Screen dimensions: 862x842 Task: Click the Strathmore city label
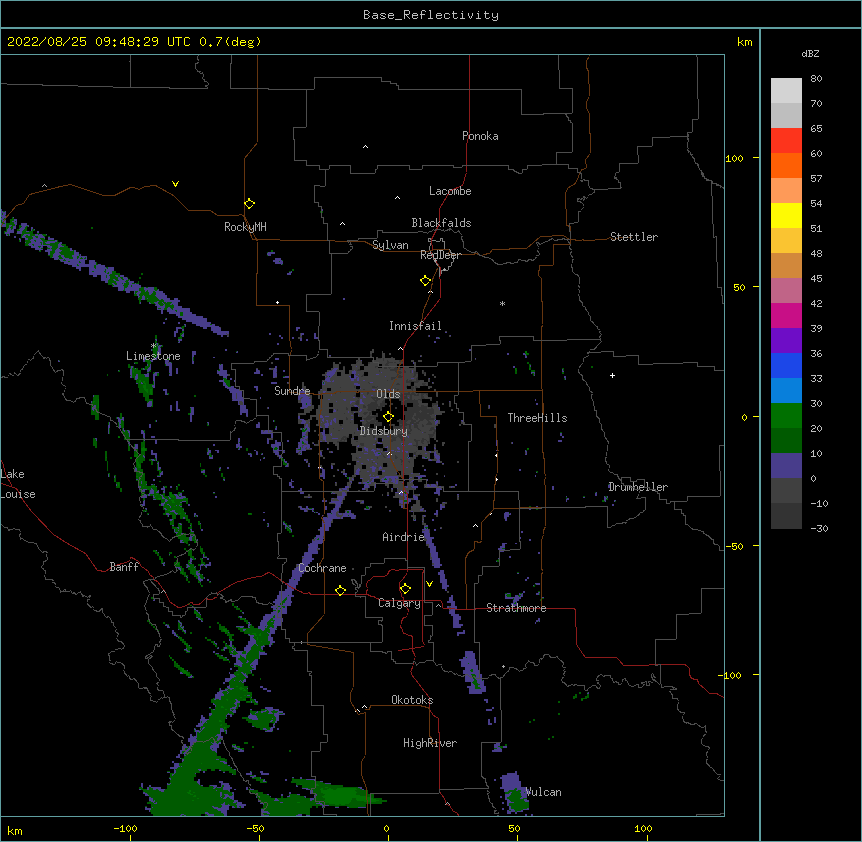[516, 608]
